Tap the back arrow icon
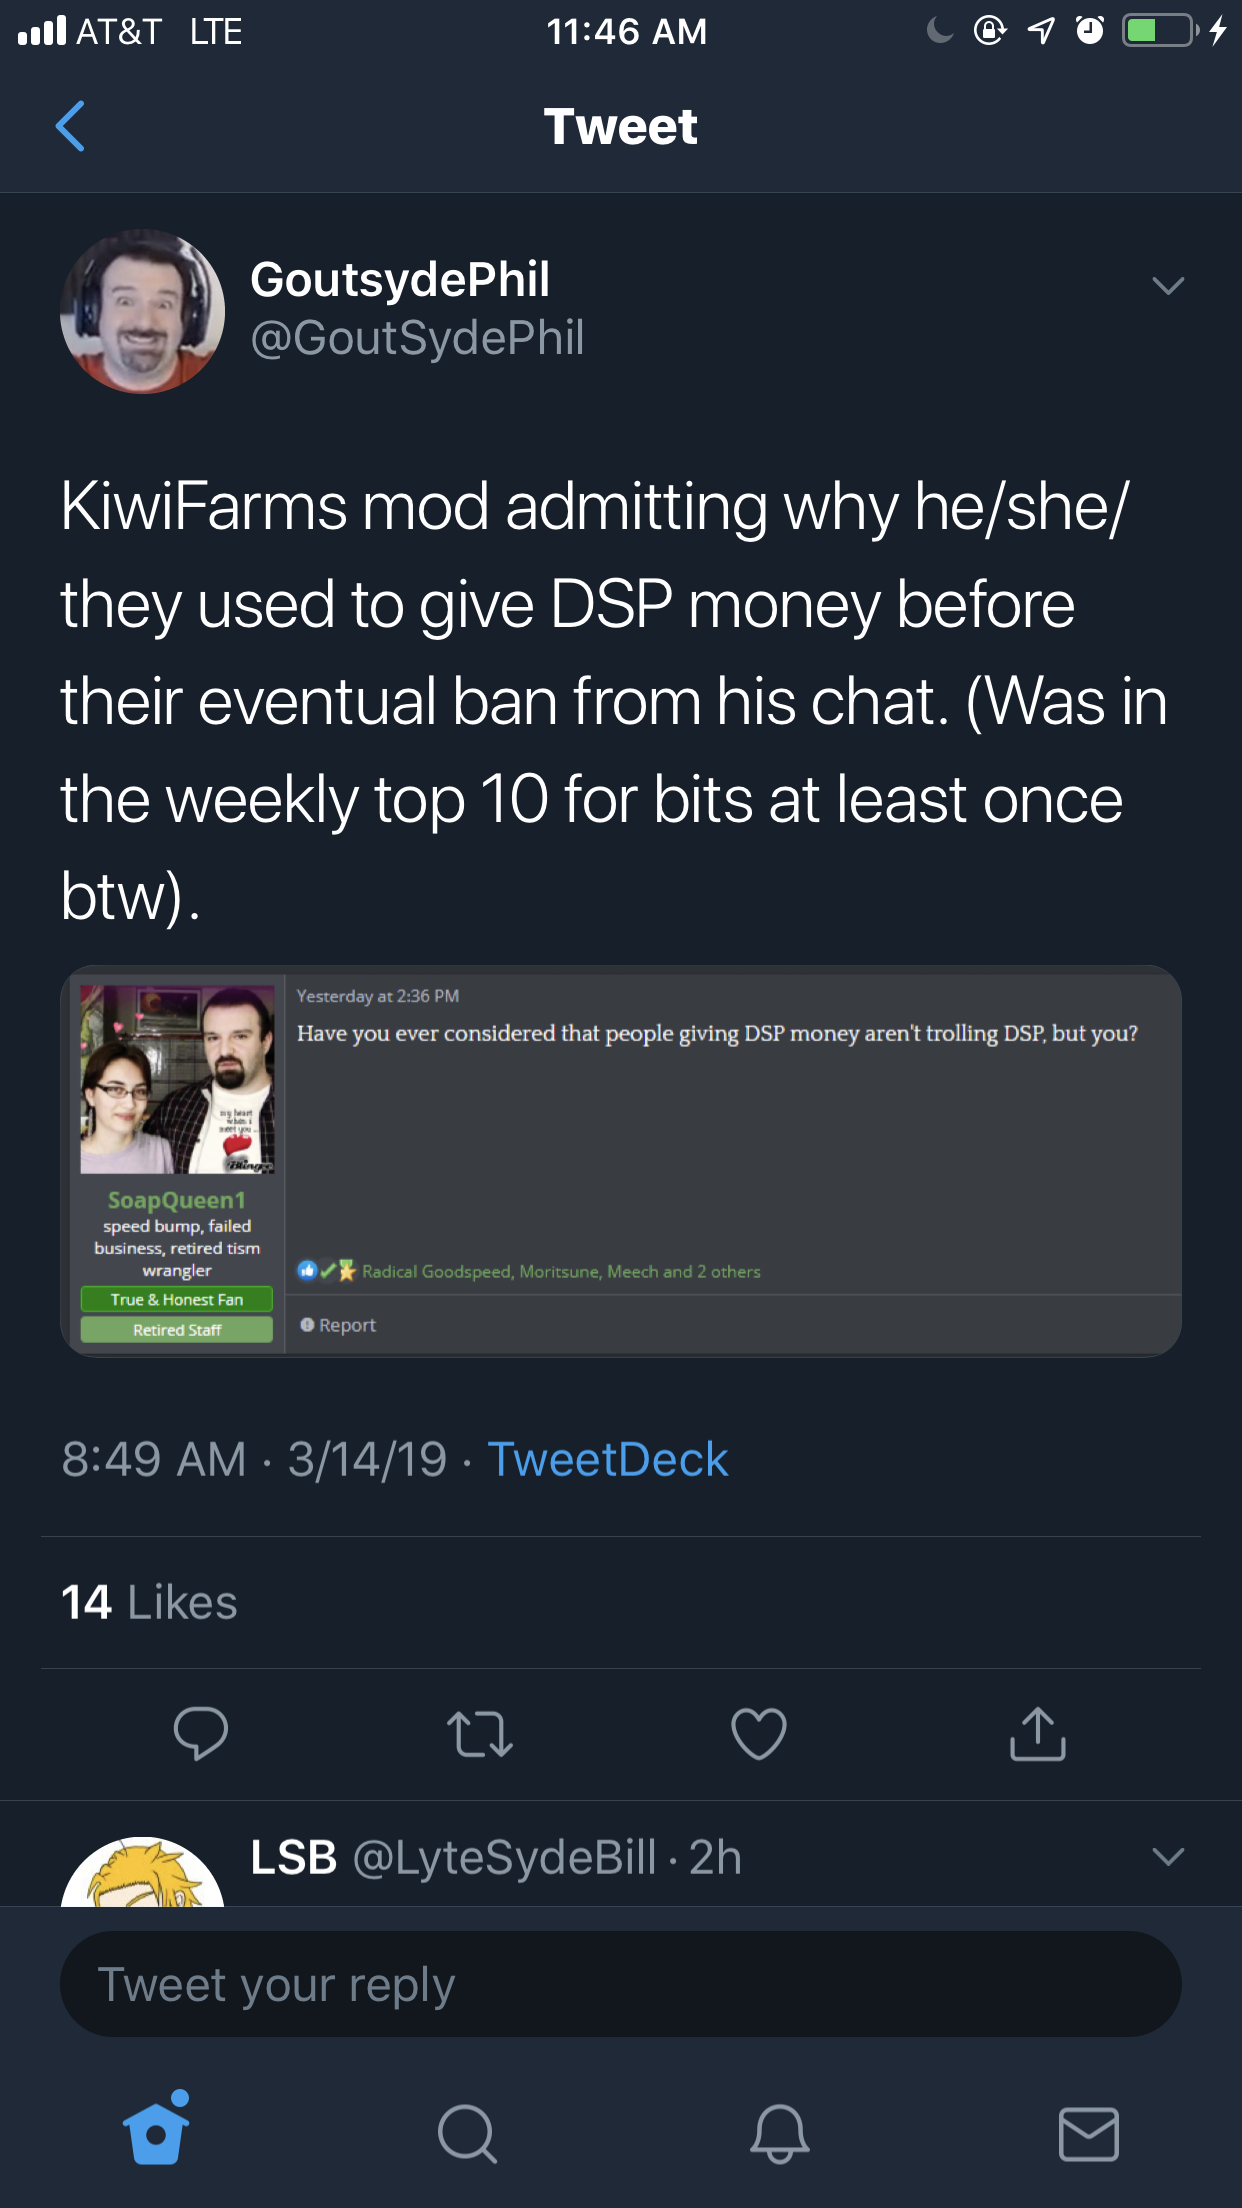 click(x=70, y=126)
